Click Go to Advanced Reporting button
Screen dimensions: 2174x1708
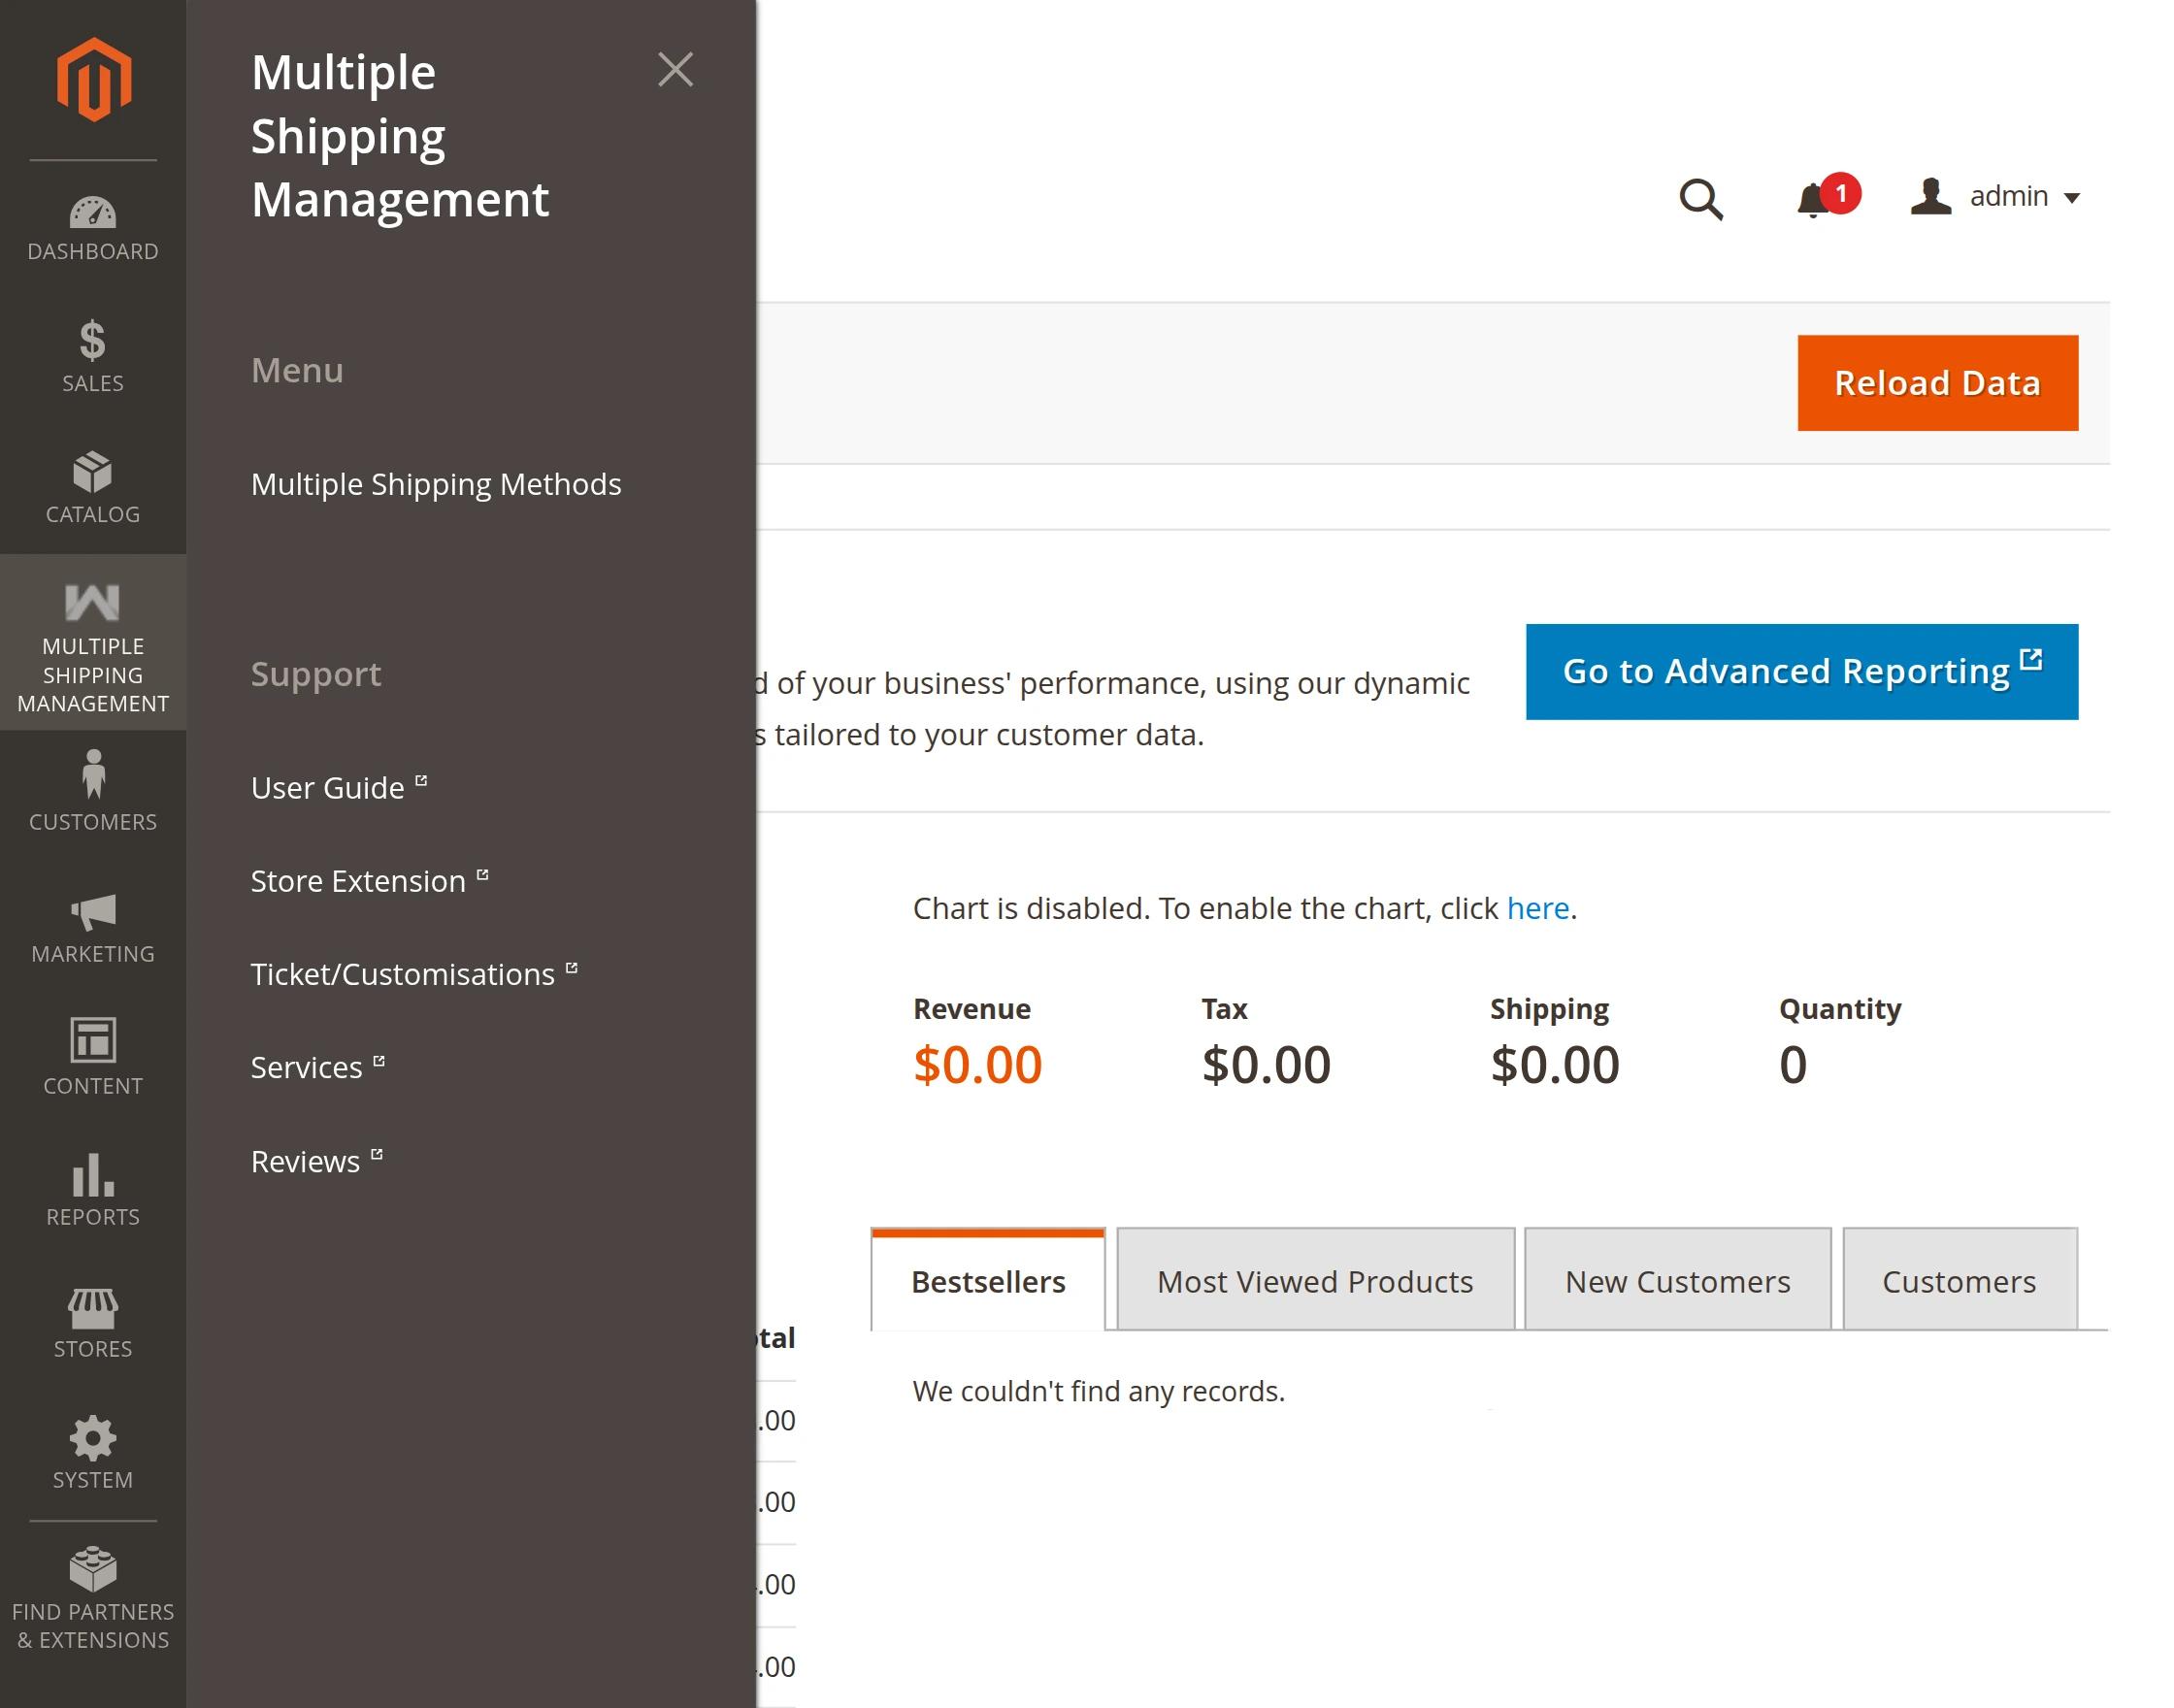1801,671
